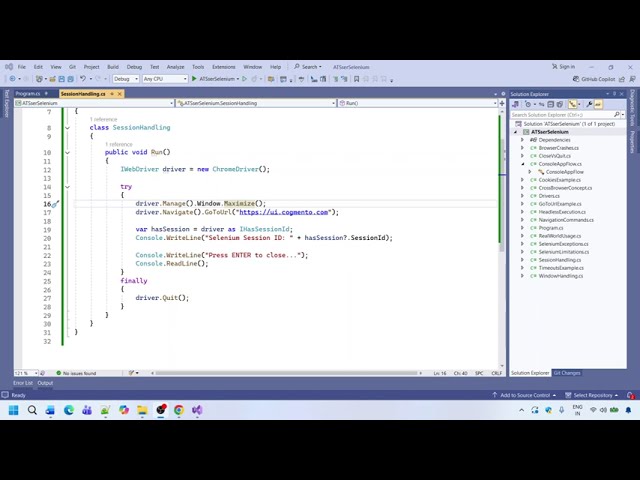Open File Explorer from the taskbar
The width and height of the screenshot is (640, 480).
[x=142, y=410]
